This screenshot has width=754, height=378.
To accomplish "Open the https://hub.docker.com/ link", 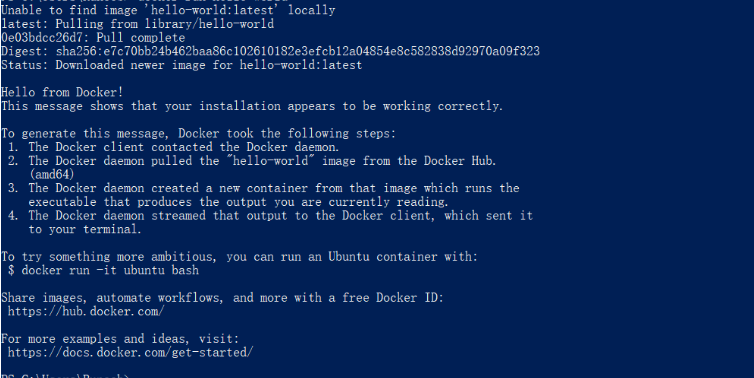I will tap(86, 312).
